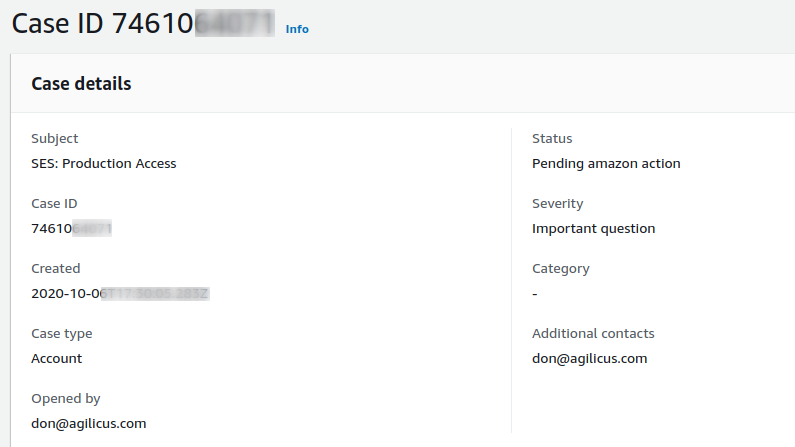Viewport: 795px width, 447px height.
Task: Select the Account case type value
Action: (x=57, y=359)
